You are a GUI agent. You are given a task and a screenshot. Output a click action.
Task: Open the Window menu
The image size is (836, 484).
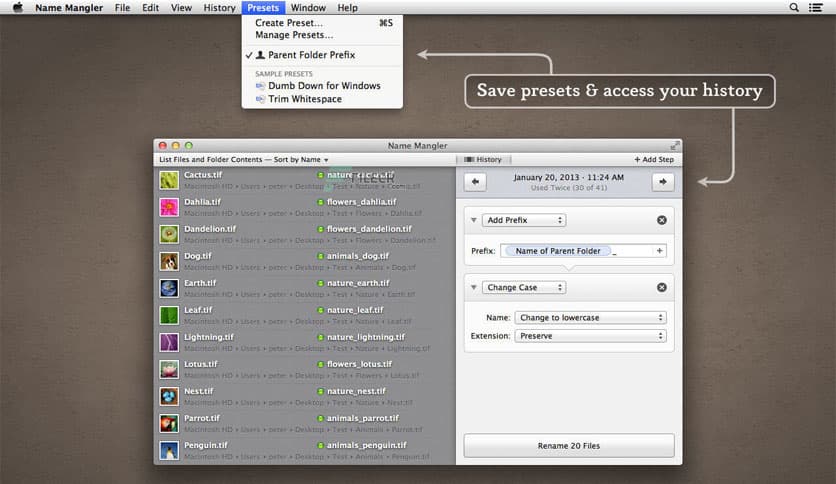pyautogui.click(x=308, y=7)
